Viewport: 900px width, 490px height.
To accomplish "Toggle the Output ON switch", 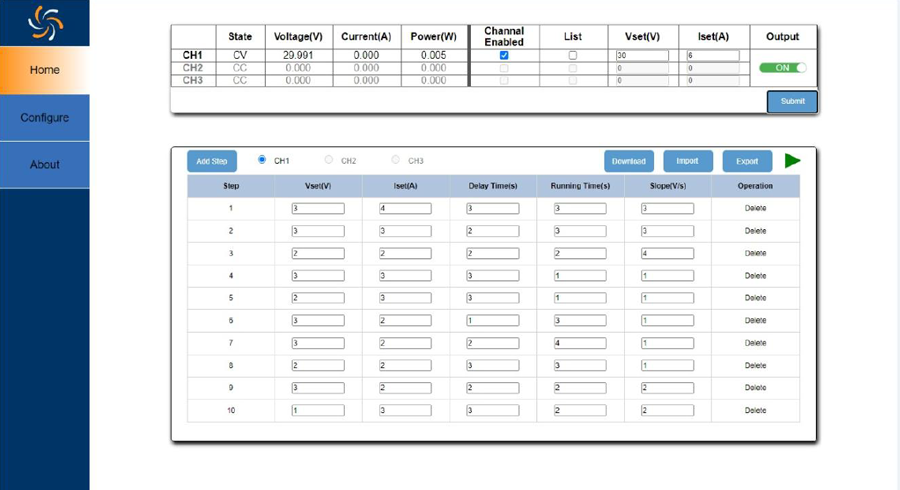I will [783, 68].
